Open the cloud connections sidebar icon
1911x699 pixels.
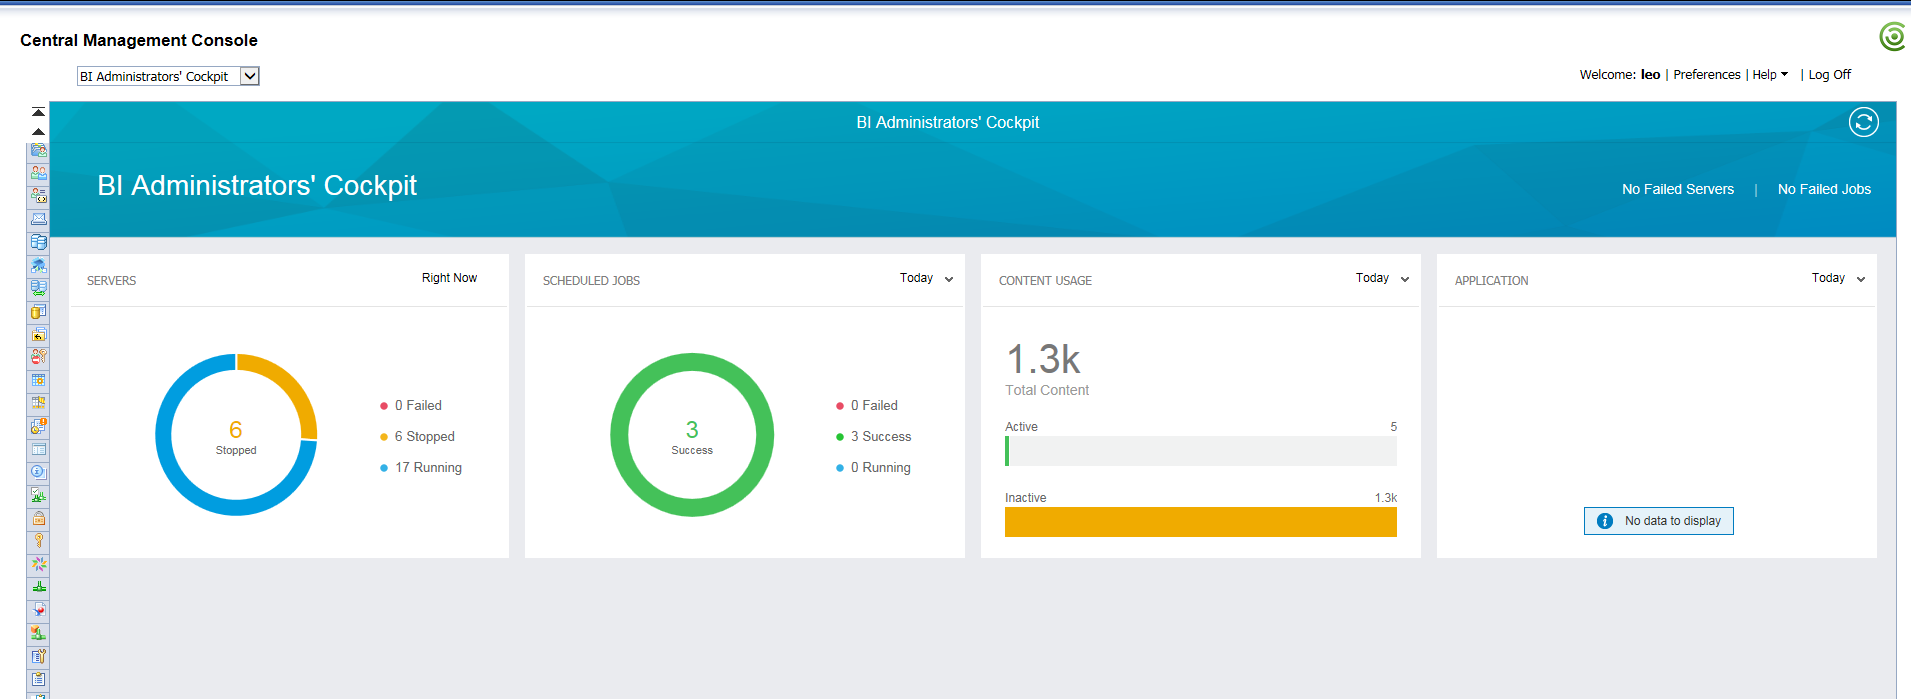[x=38, y=265]
